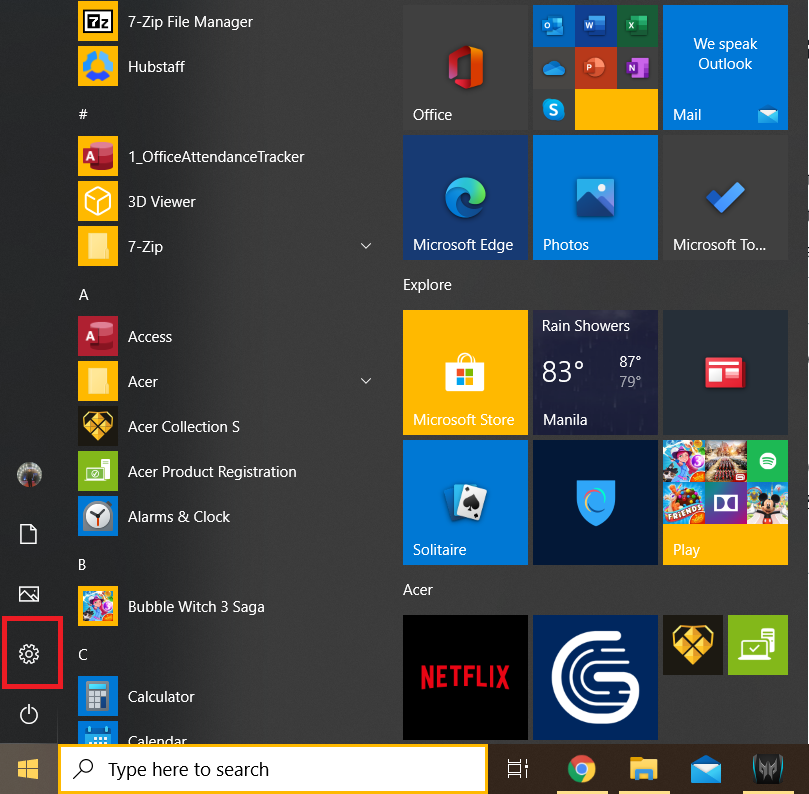Open the GoTrust ID tile in Acer group

595,677
